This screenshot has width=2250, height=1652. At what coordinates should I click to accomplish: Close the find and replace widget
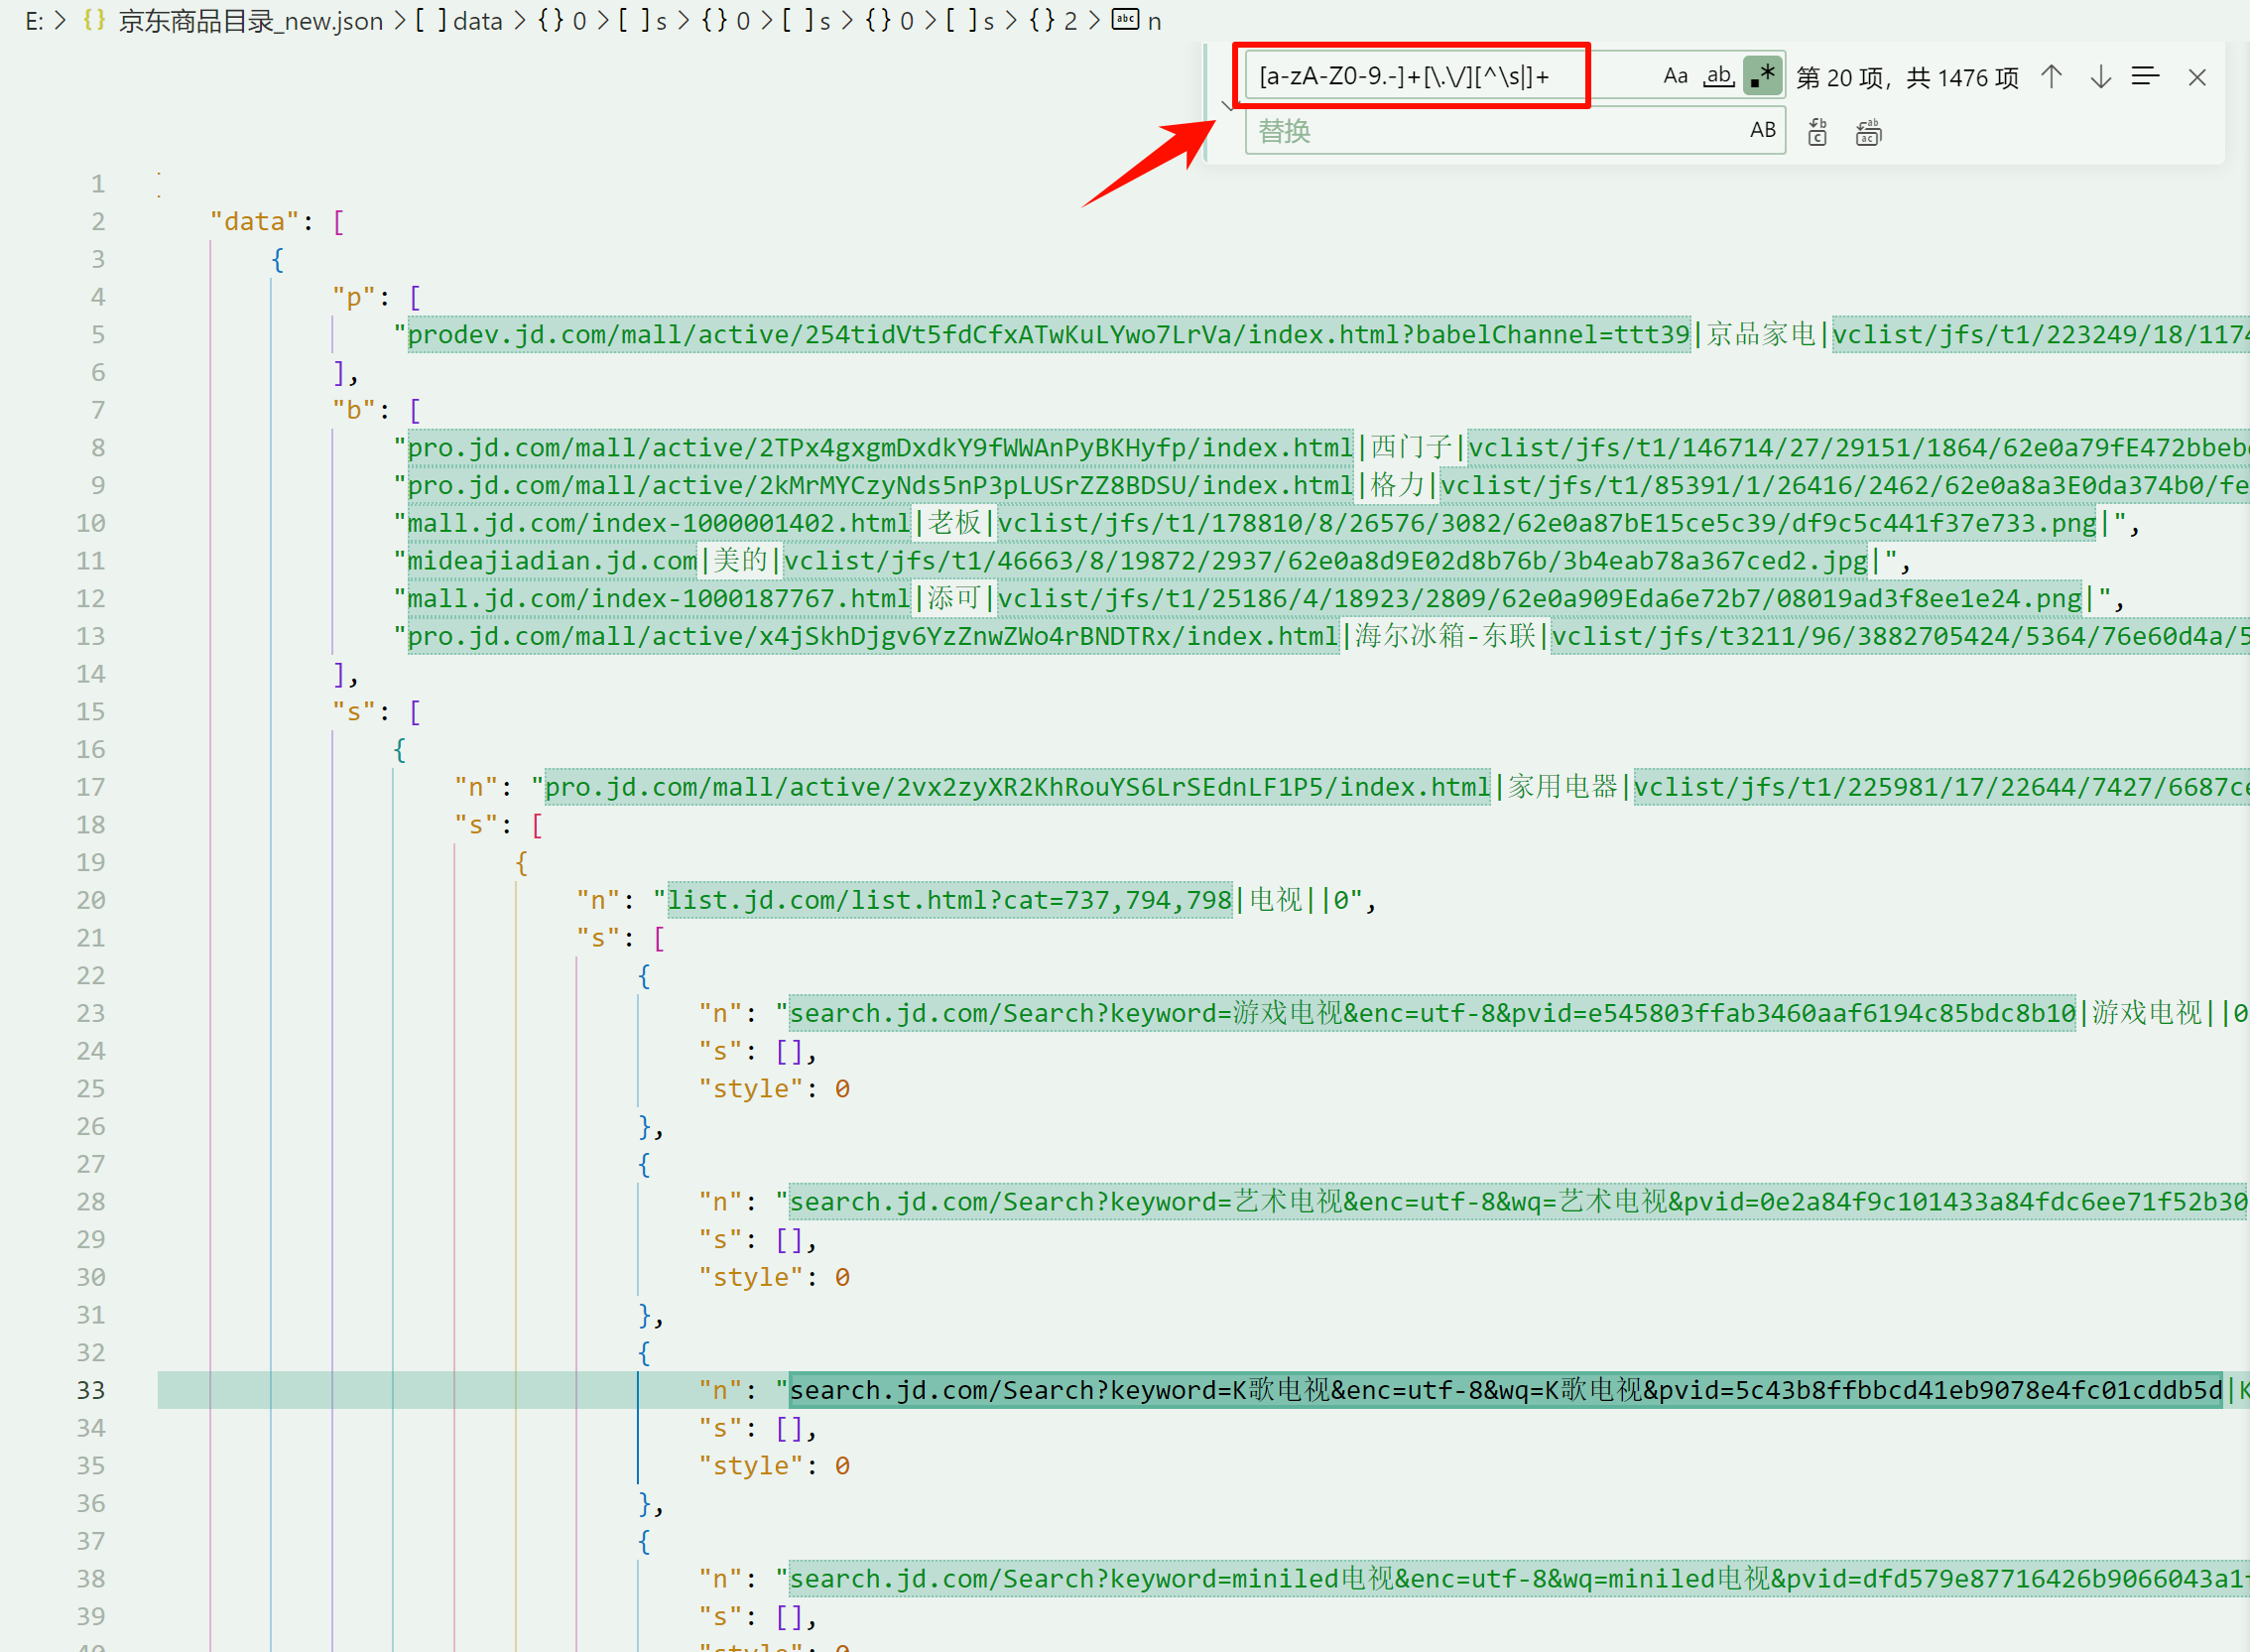point(2197,77)
